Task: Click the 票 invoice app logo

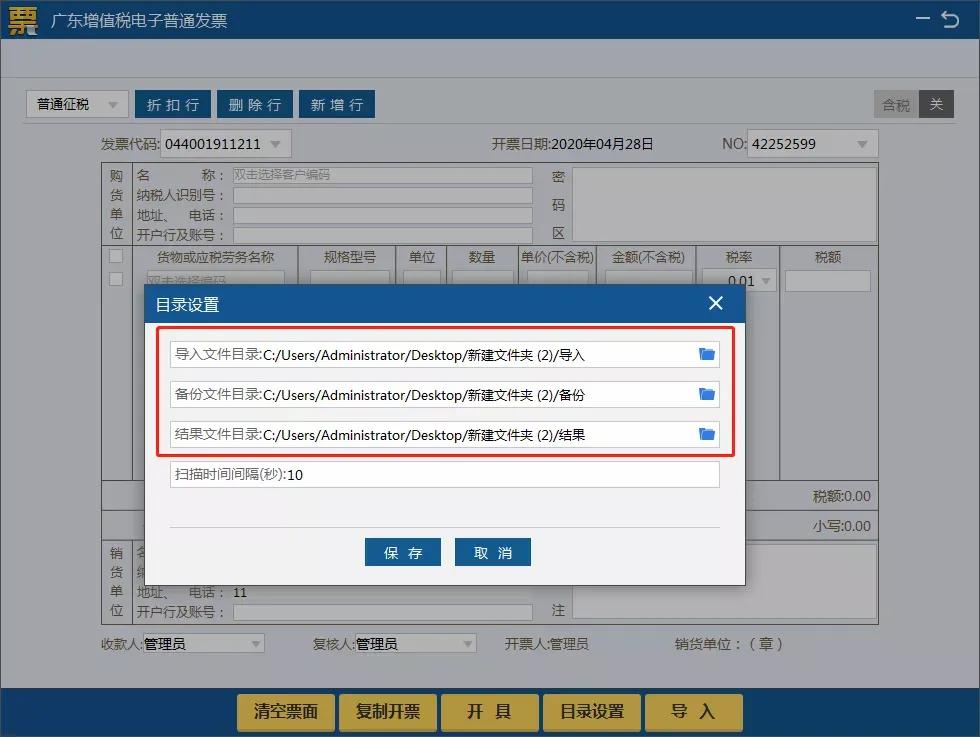Action: click(x=23, y=20)
